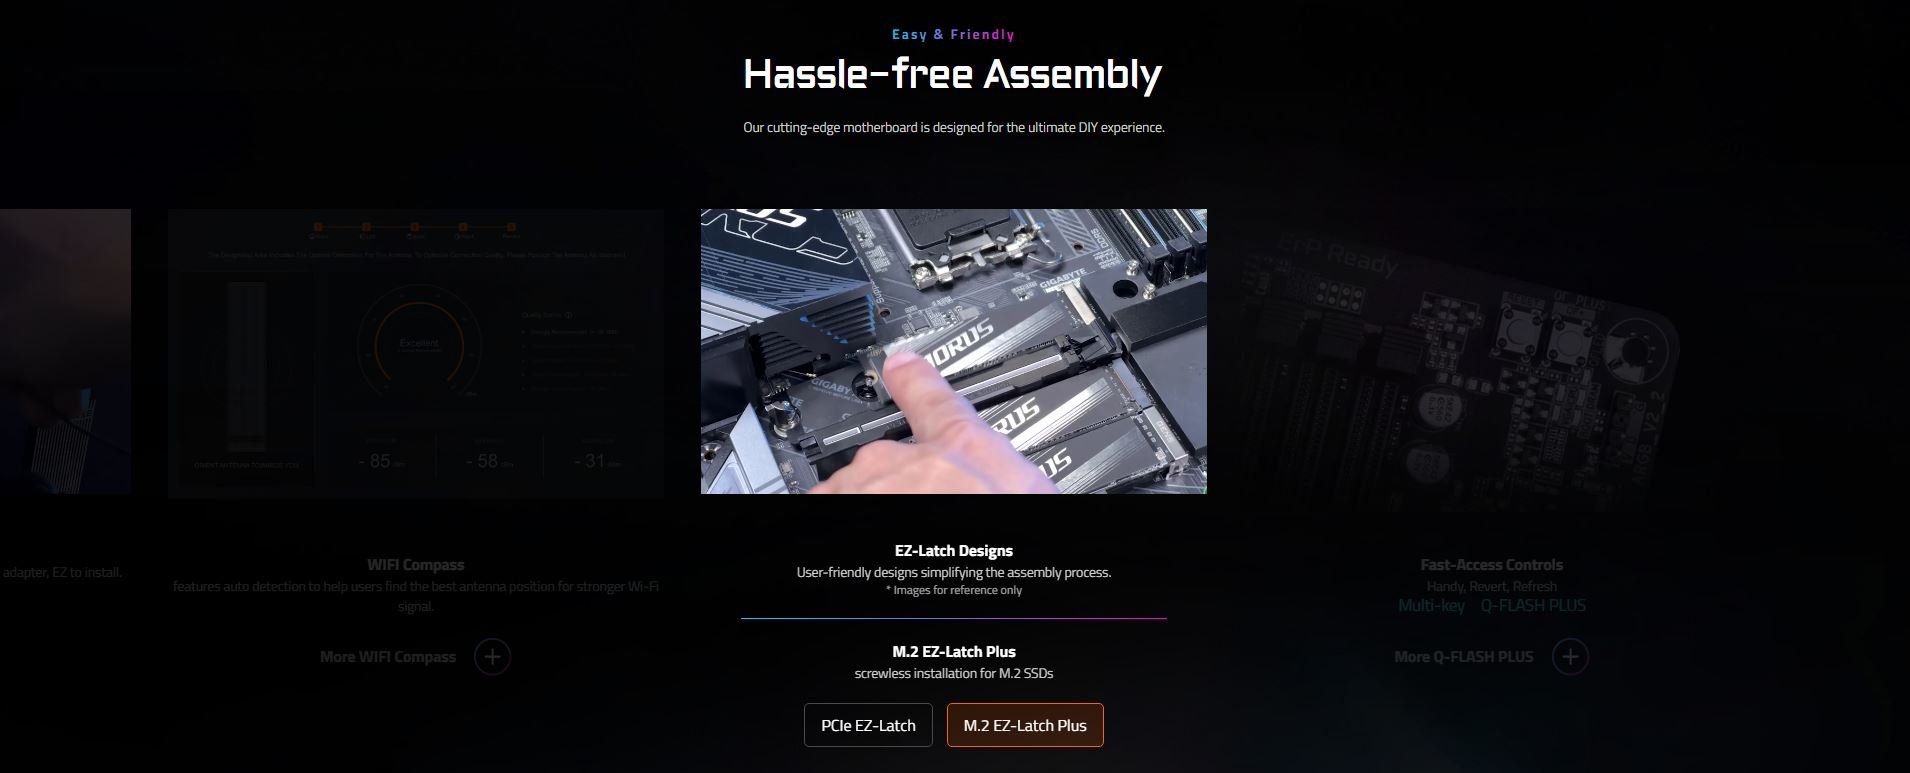The height and width of the screenshot is (773, 1910).
Task: Open the More WIFI Compass link
Action: tap(388, 657)
